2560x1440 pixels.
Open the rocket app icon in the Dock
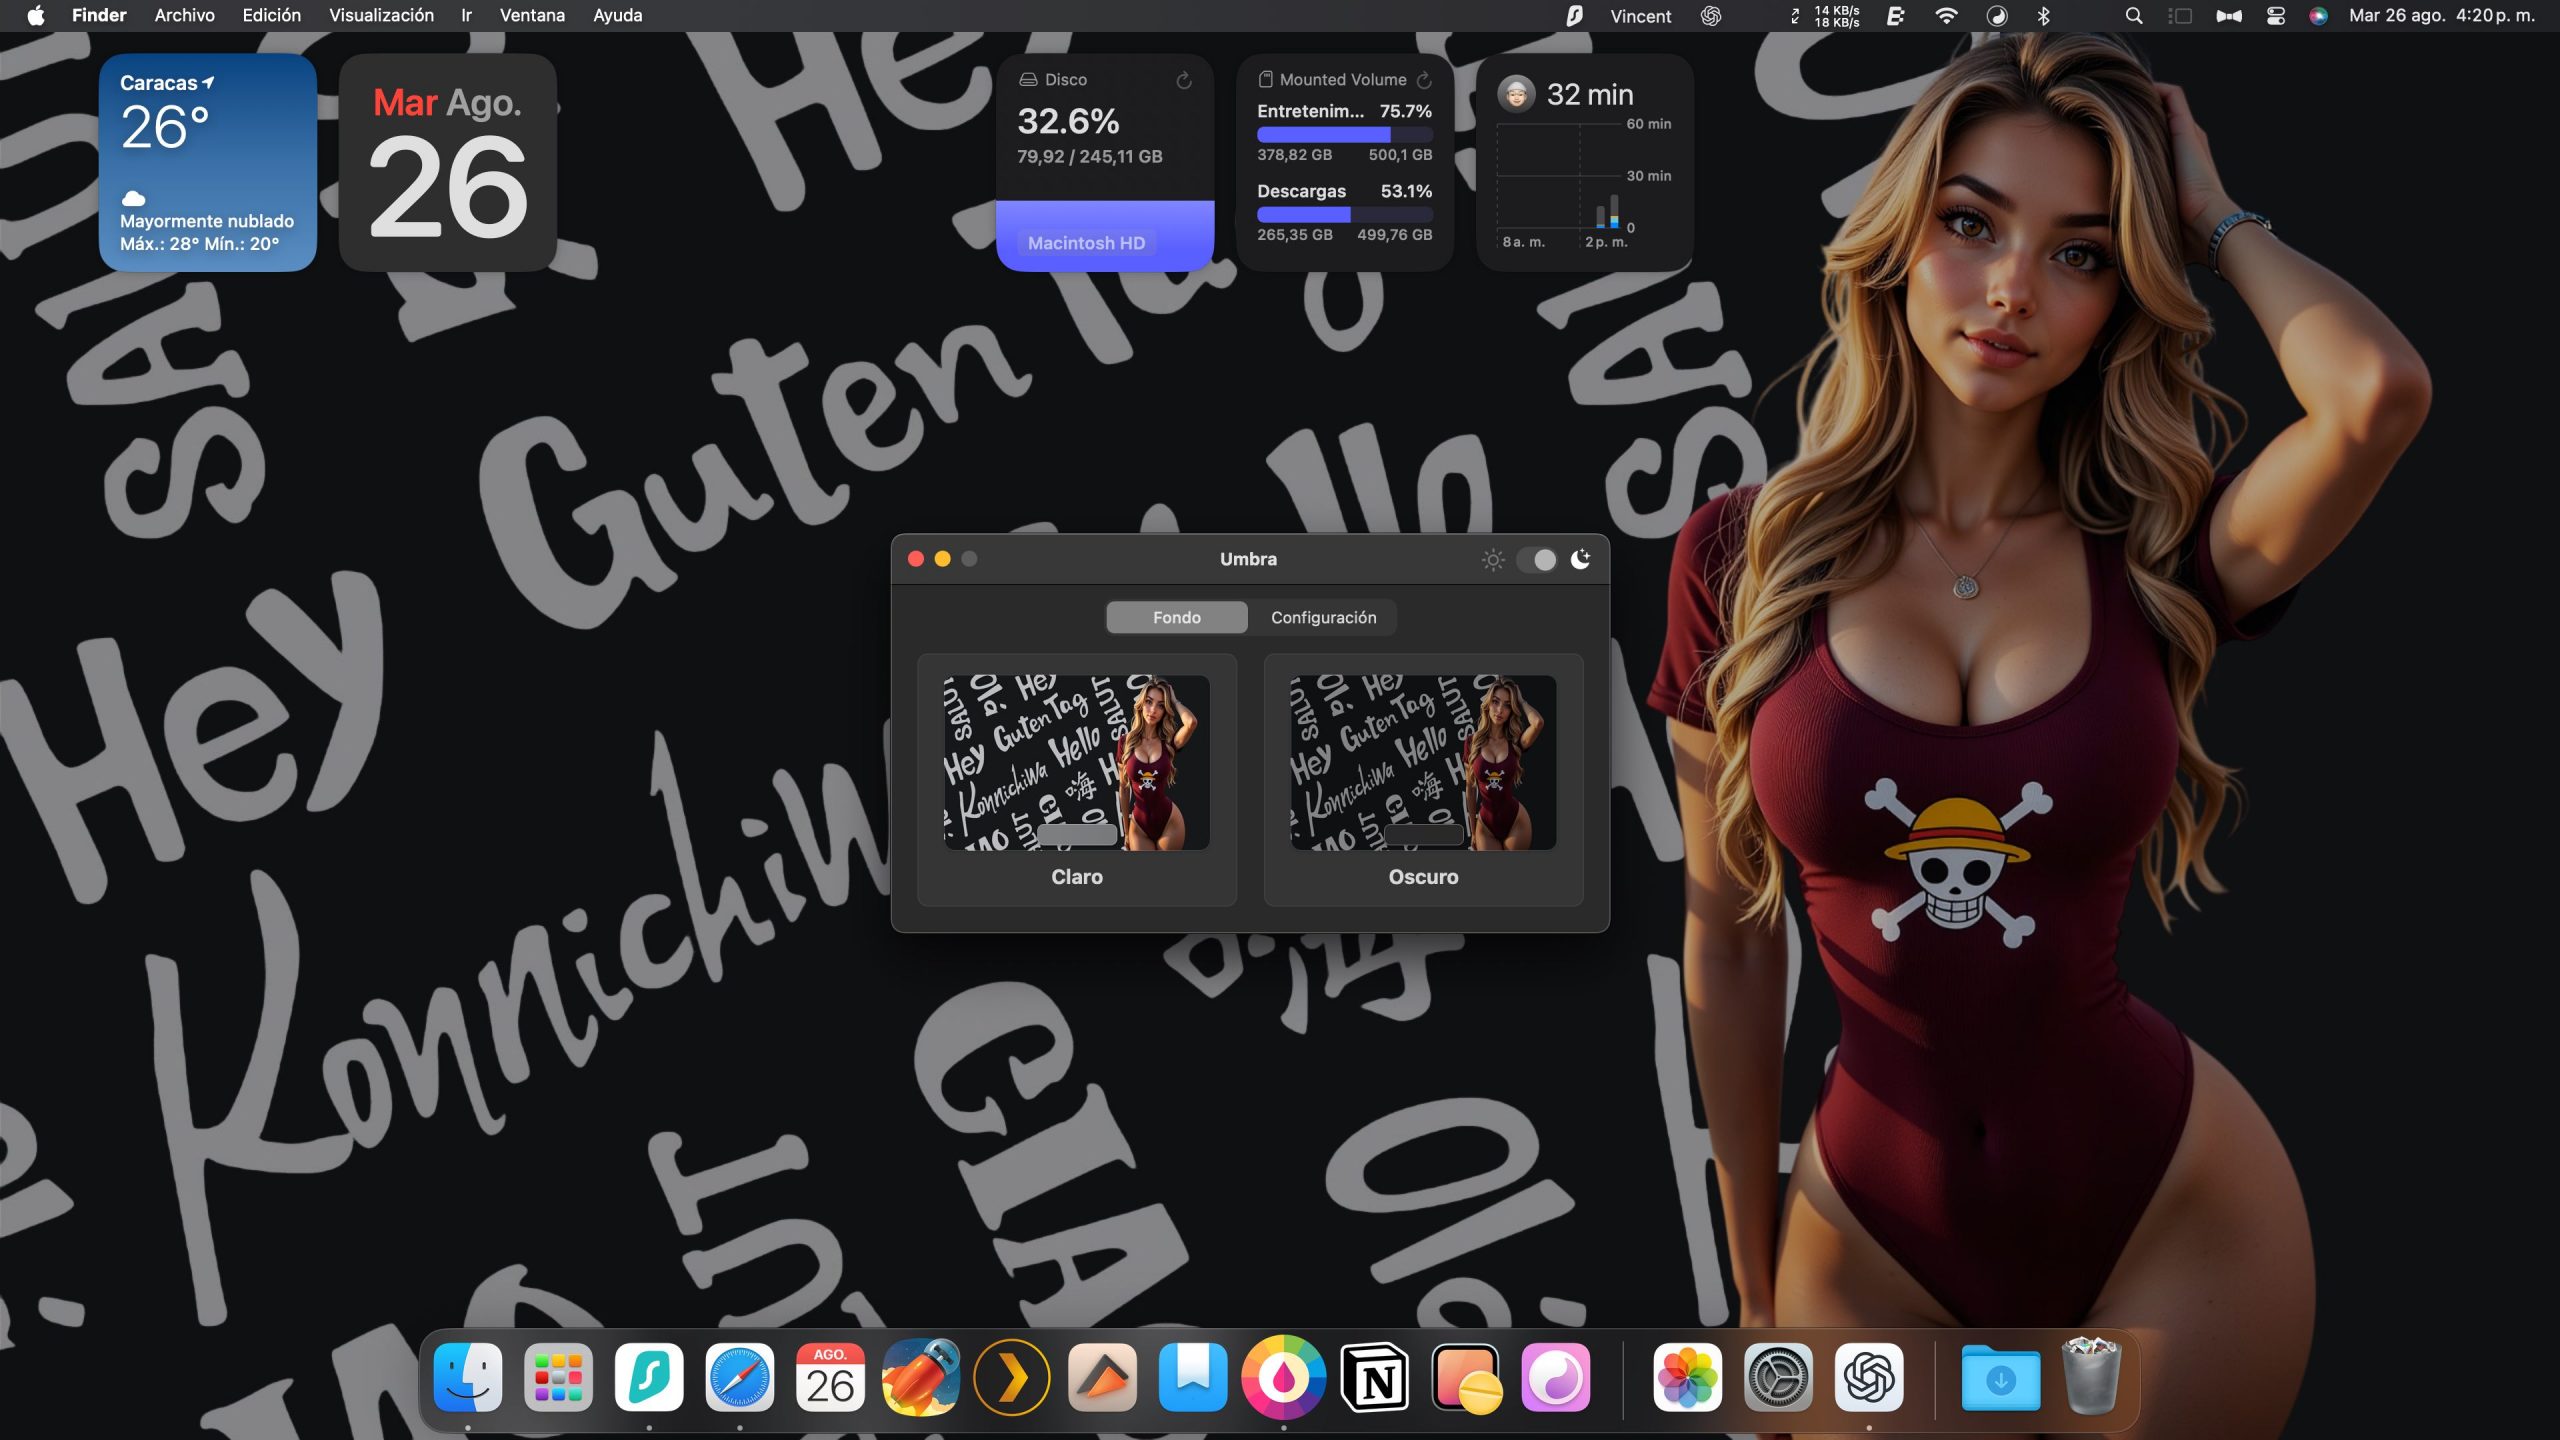921,1377
